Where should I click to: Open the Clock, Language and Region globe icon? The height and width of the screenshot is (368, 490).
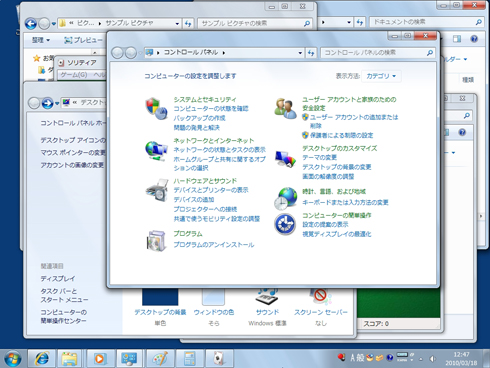(286, 199)
